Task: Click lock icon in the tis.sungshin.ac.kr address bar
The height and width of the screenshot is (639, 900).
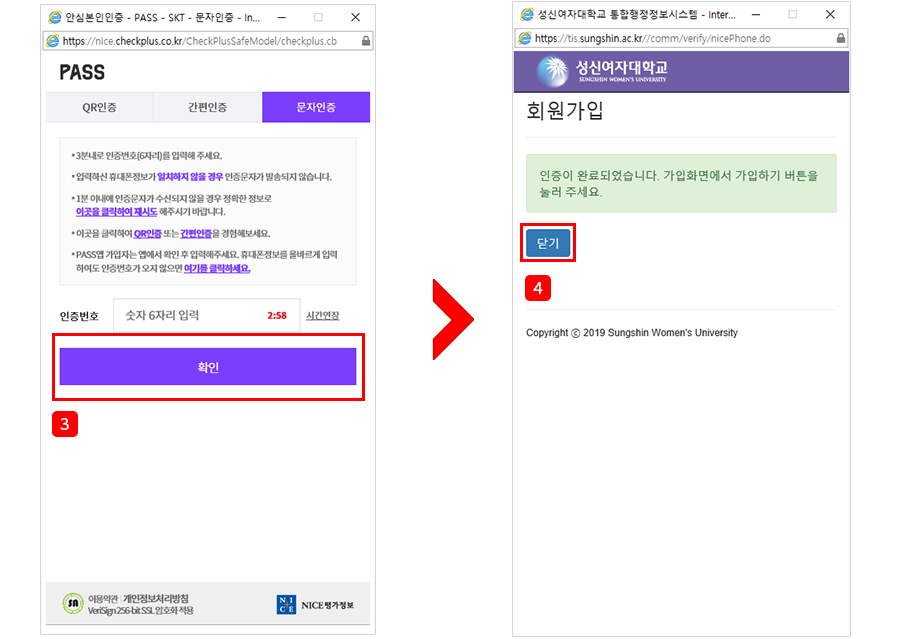Action: [840, 38]
